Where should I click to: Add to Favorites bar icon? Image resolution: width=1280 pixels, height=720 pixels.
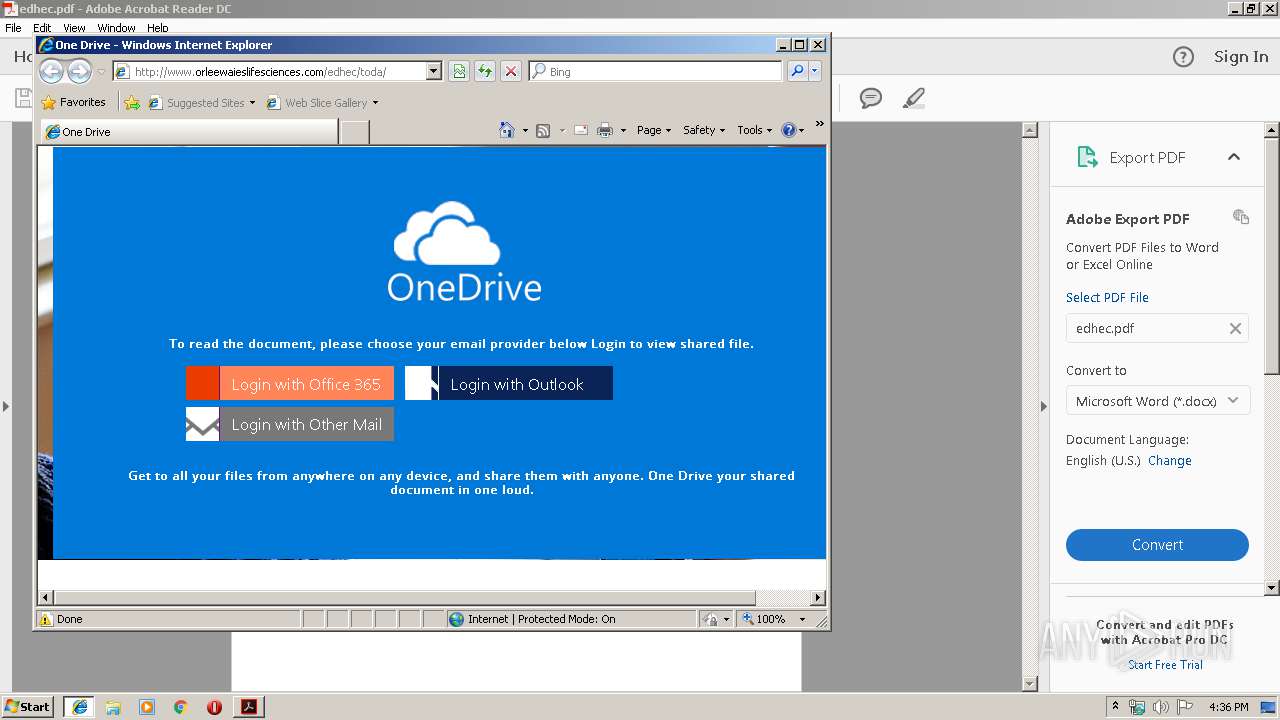pyautogui.click(x=132, y=102)
